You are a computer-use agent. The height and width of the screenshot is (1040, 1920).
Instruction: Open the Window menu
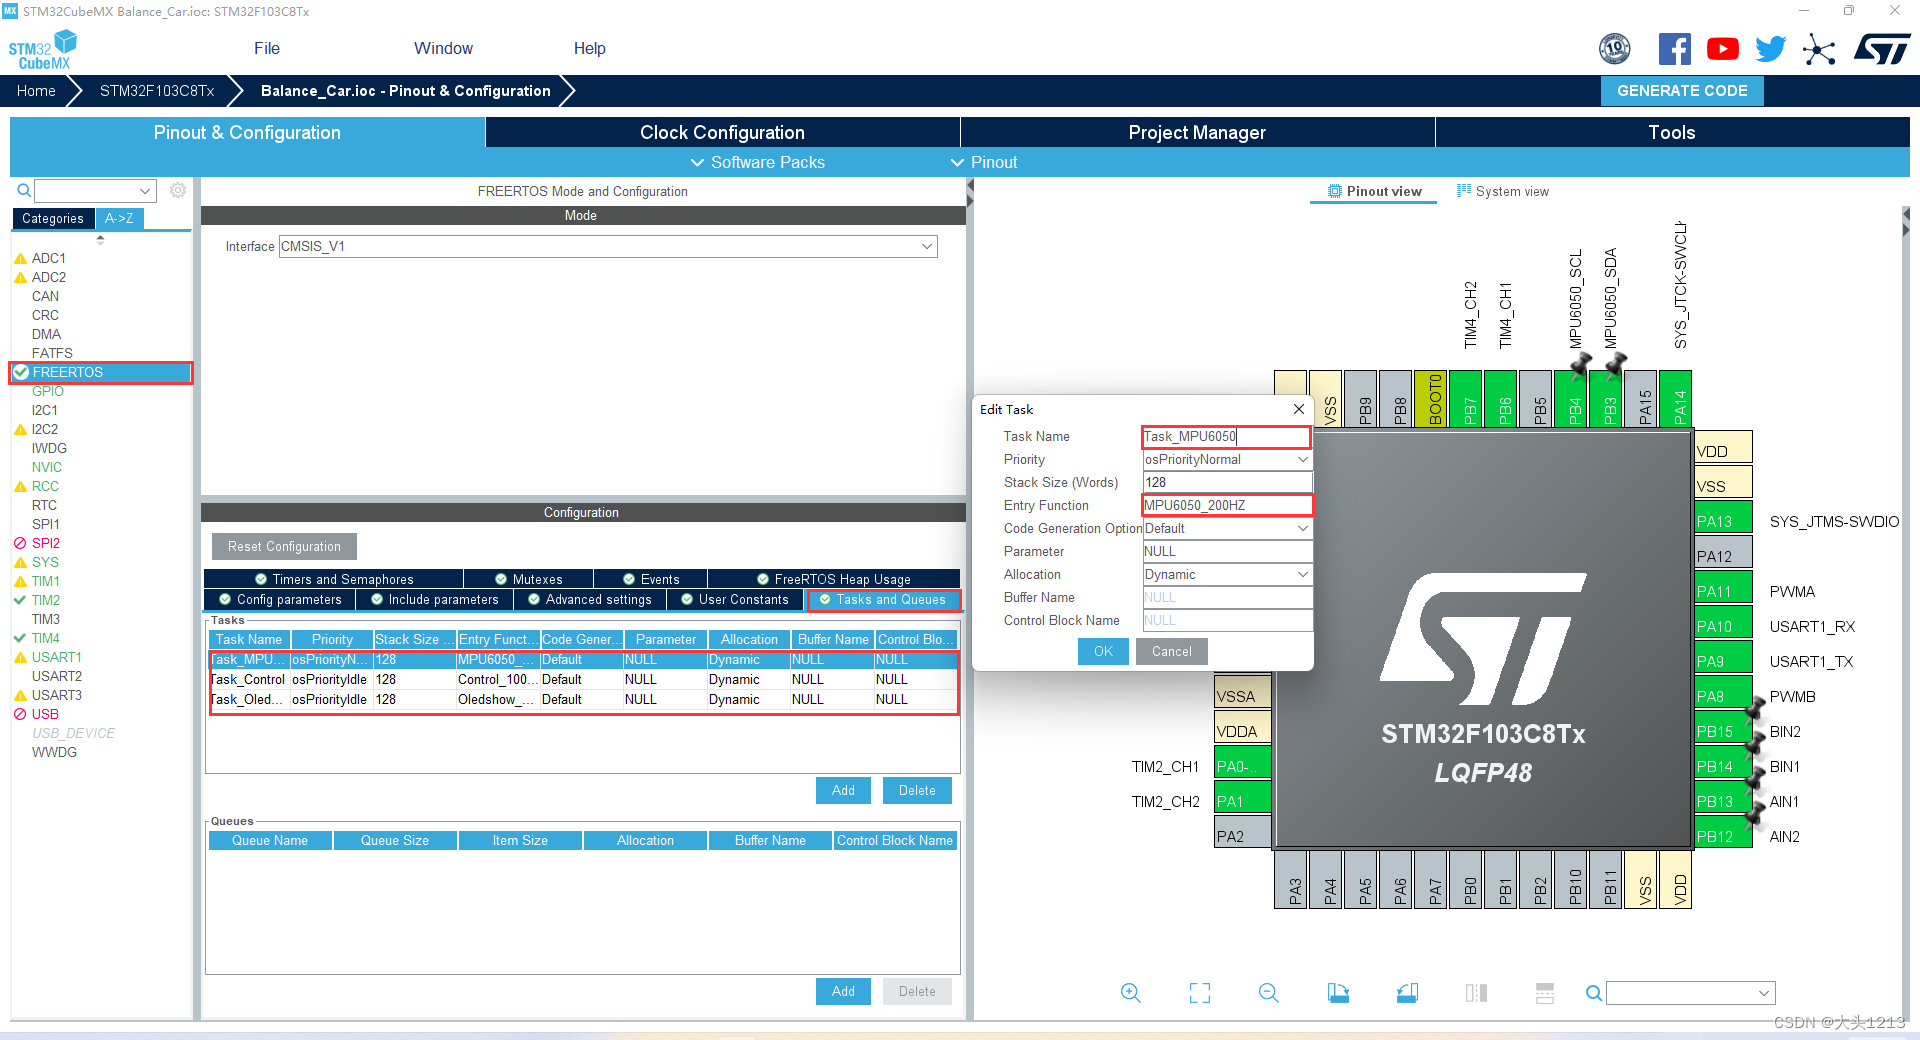(x=443, y=48)
